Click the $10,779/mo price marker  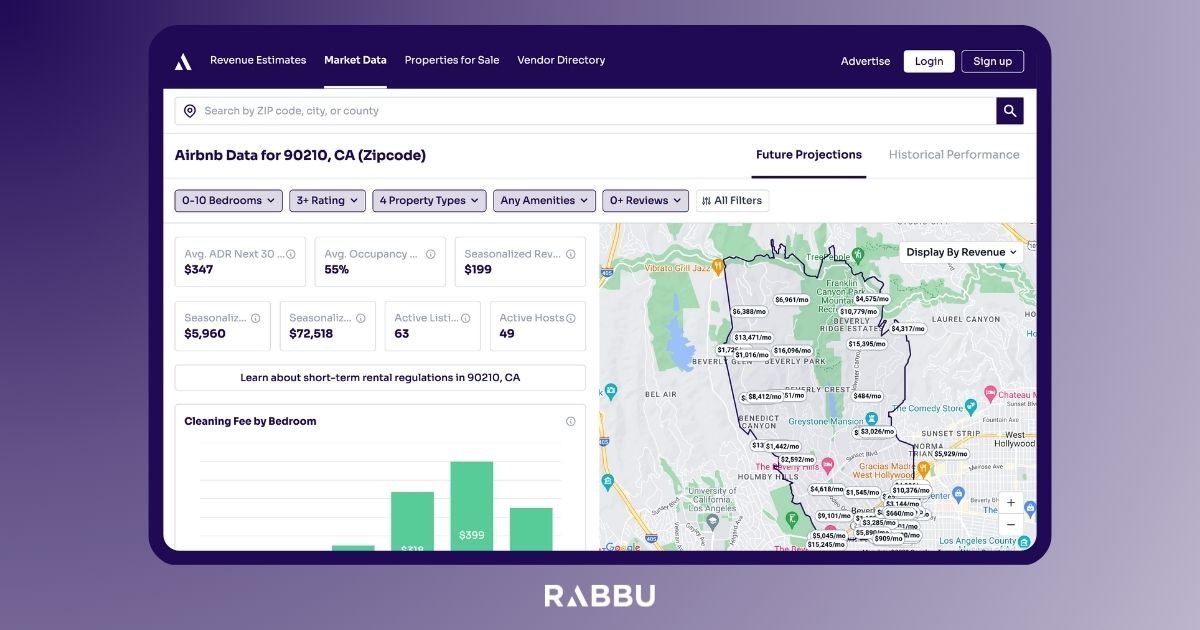tap(858, 312)
